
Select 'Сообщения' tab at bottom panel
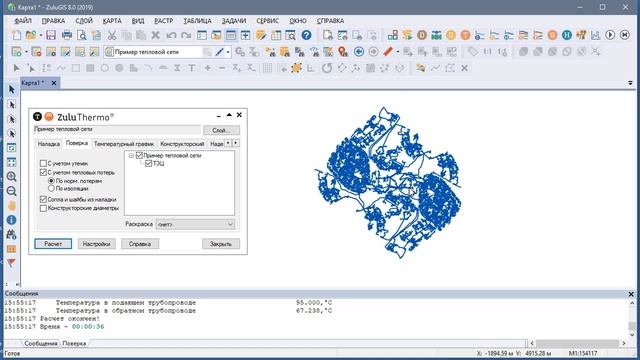pos(41,344)
